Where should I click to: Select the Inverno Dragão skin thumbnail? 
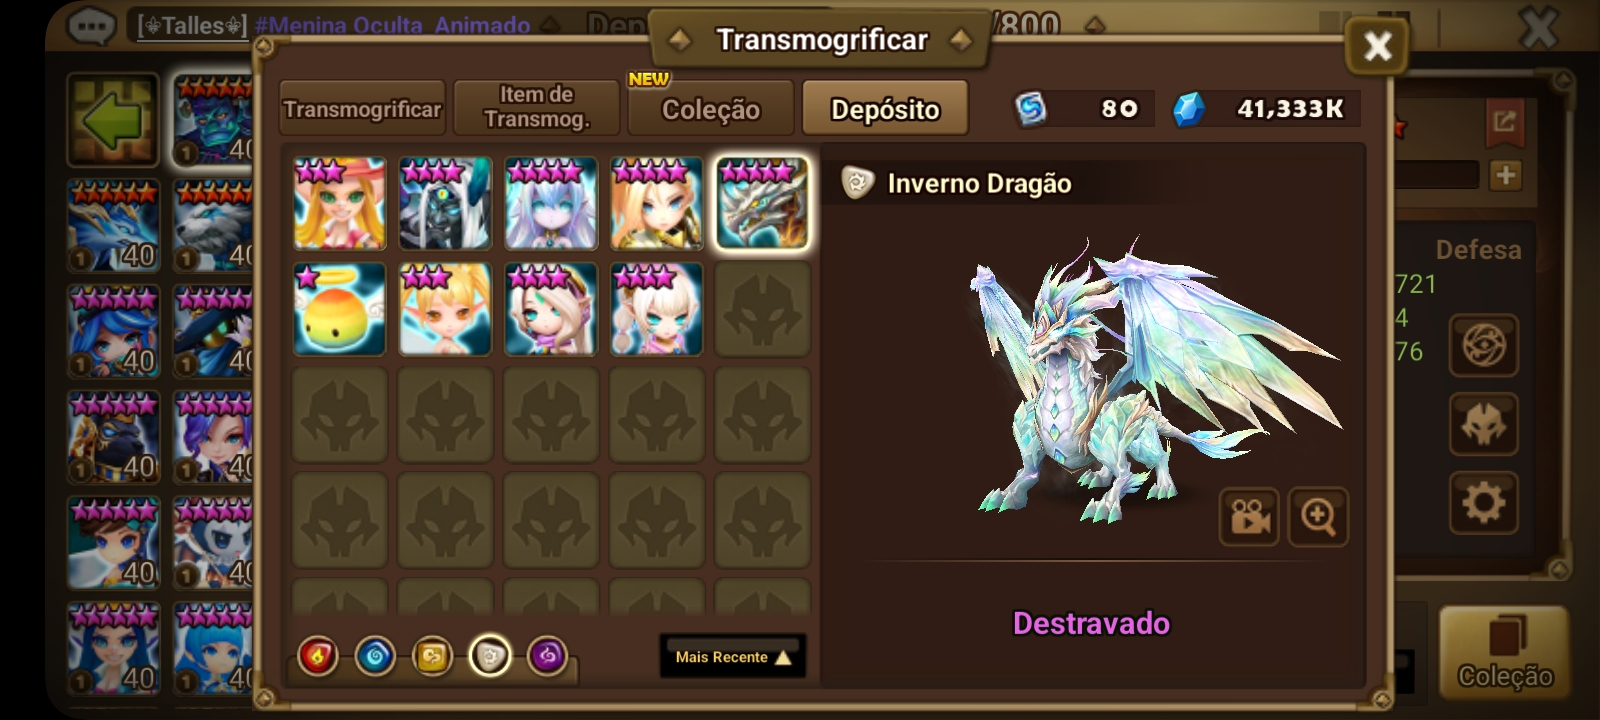(762, 203)
